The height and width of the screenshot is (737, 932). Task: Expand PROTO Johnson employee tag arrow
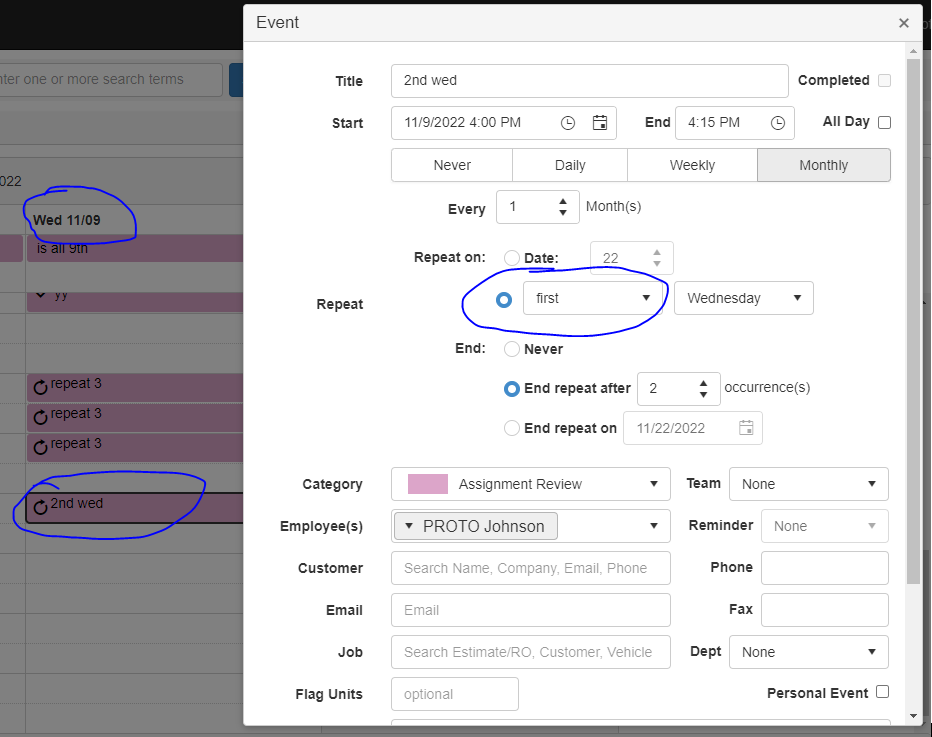tap(409, 525)
